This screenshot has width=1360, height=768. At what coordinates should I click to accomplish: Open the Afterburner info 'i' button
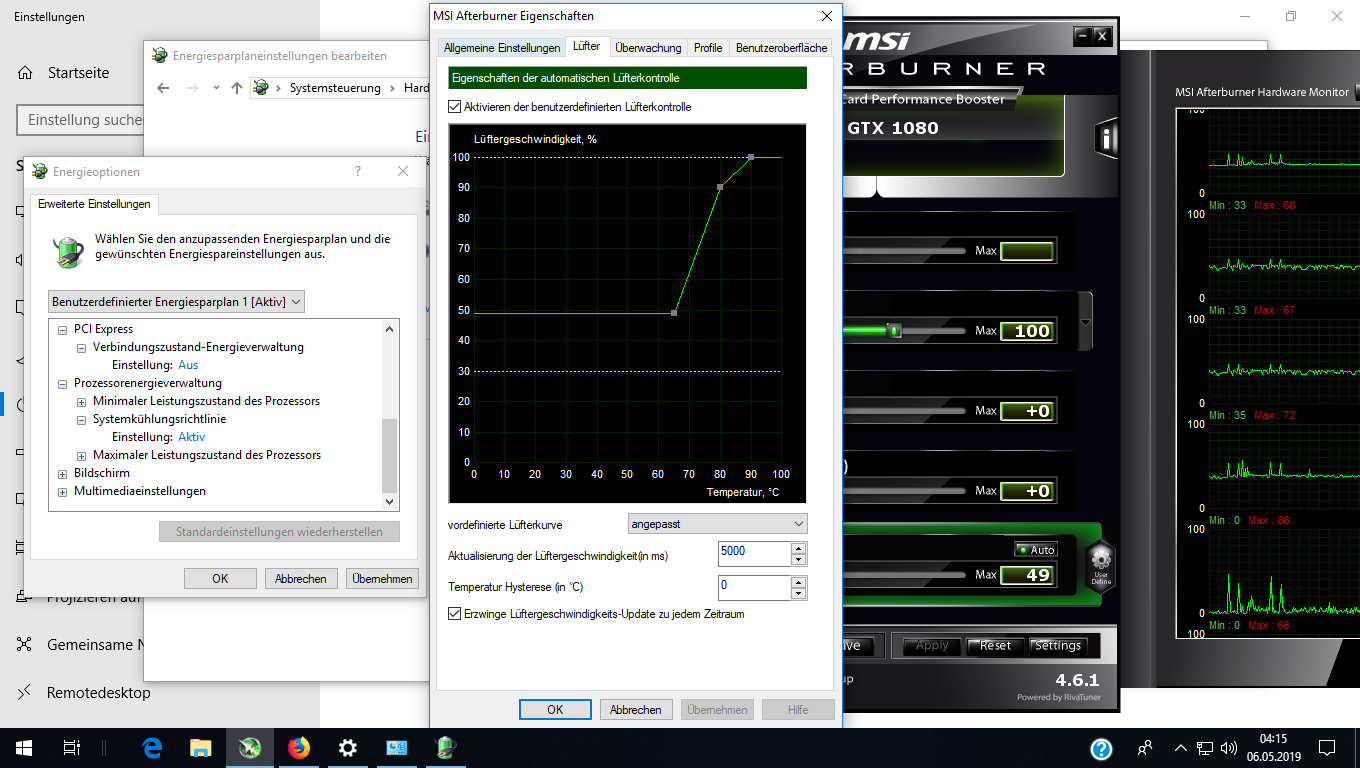pyautogui.click(x=1106, y=139)
